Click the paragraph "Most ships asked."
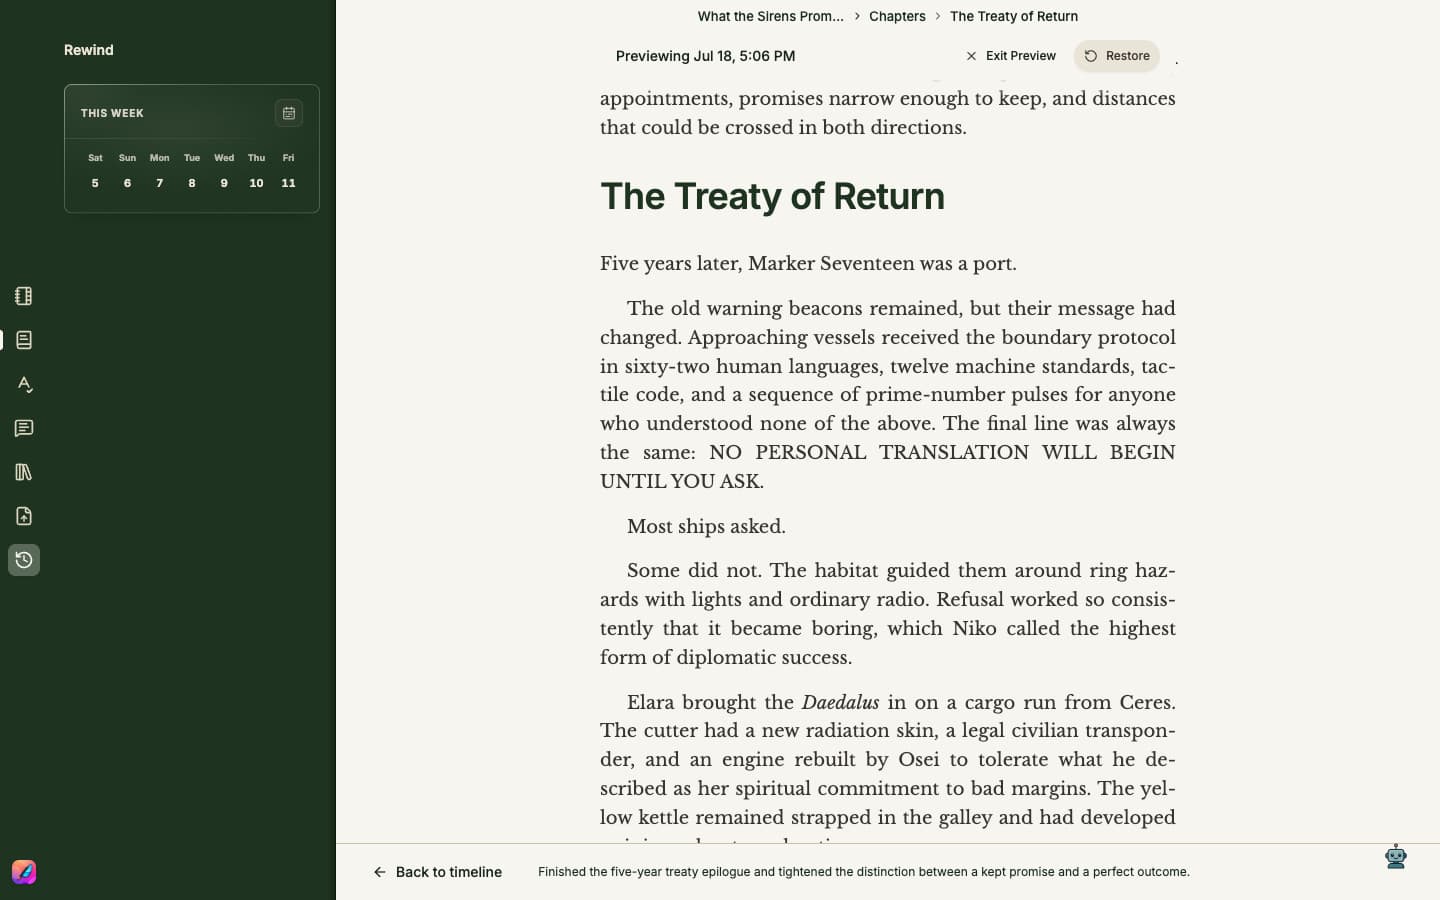This screenshot has width=1440, height=900. click(706, 526)
